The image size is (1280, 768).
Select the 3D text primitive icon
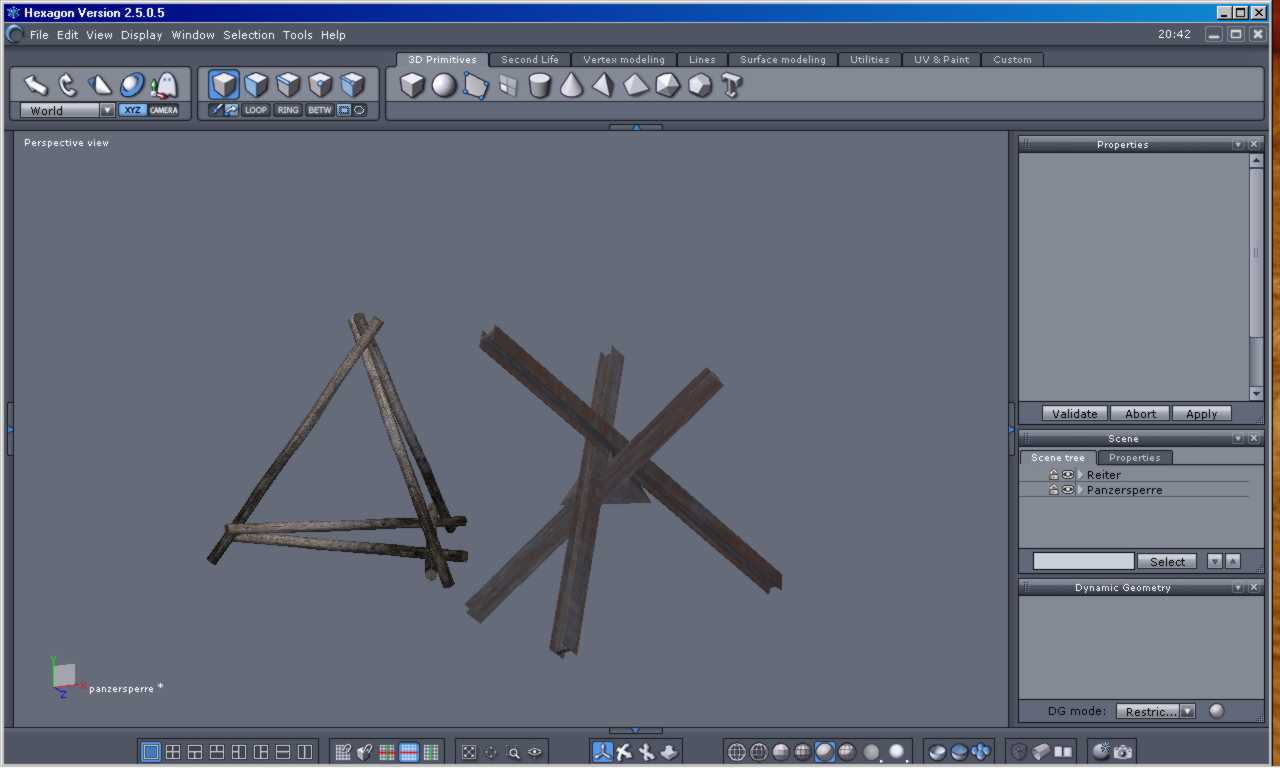[x=731, y=86]
